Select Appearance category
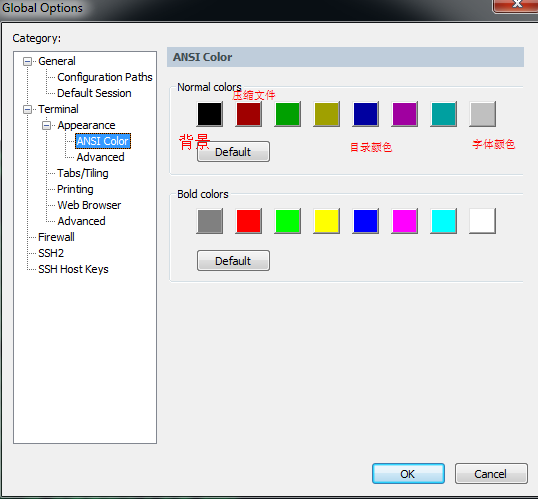This screenshot has width=538, height=499. pos(86,125)
